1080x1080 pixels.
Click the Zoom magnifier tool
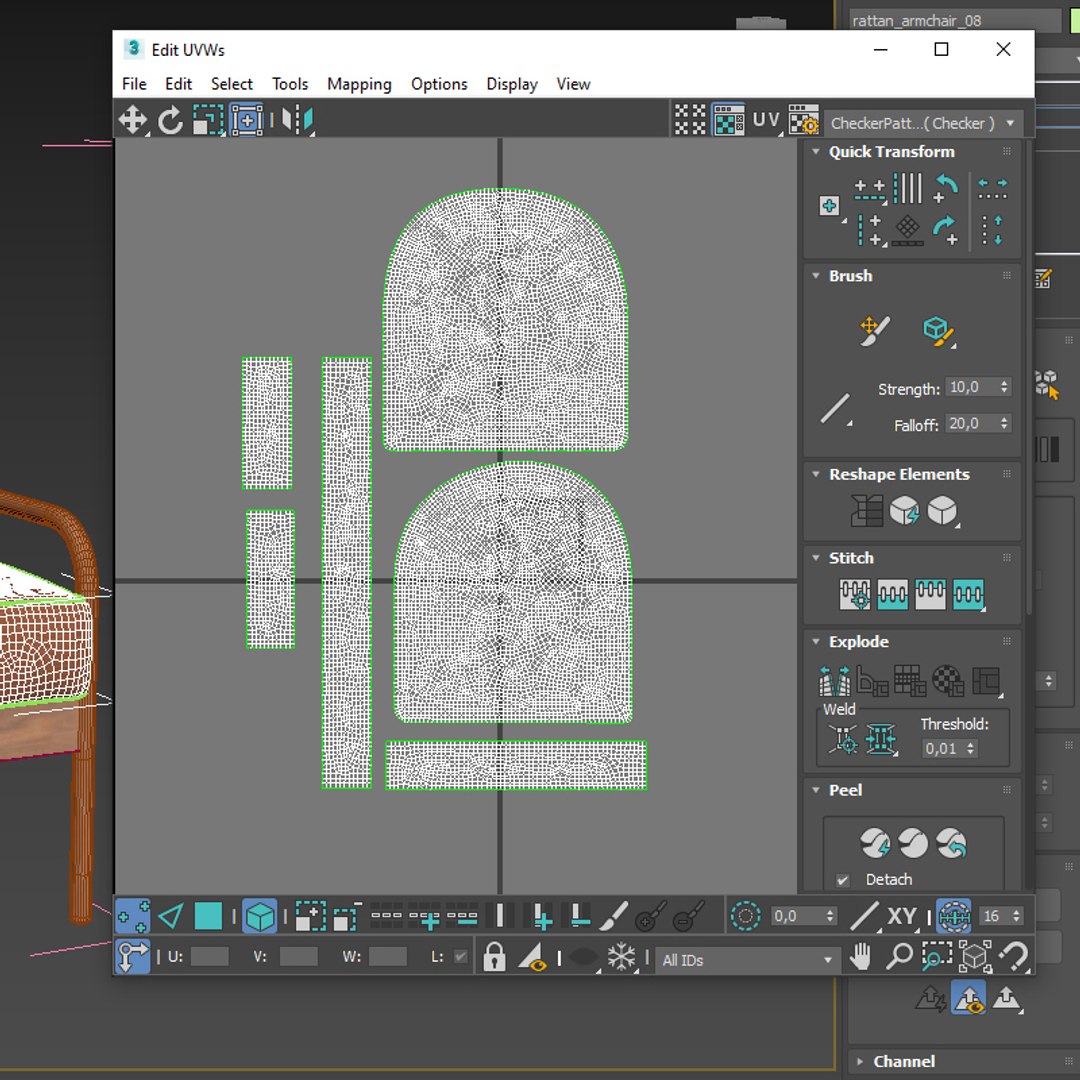tap(899, 957)
